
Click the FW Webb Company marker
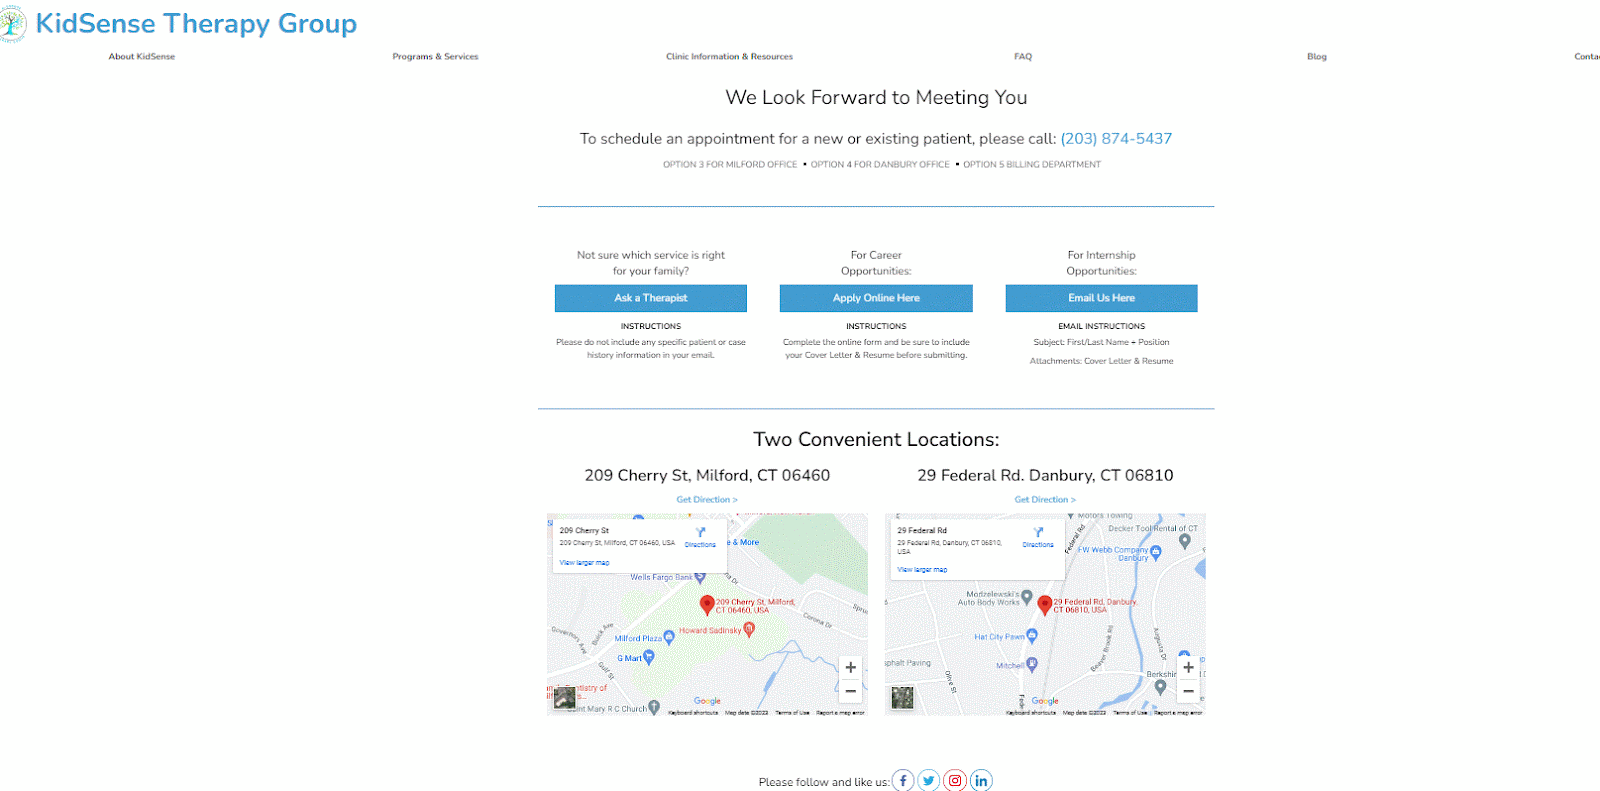1156,551
